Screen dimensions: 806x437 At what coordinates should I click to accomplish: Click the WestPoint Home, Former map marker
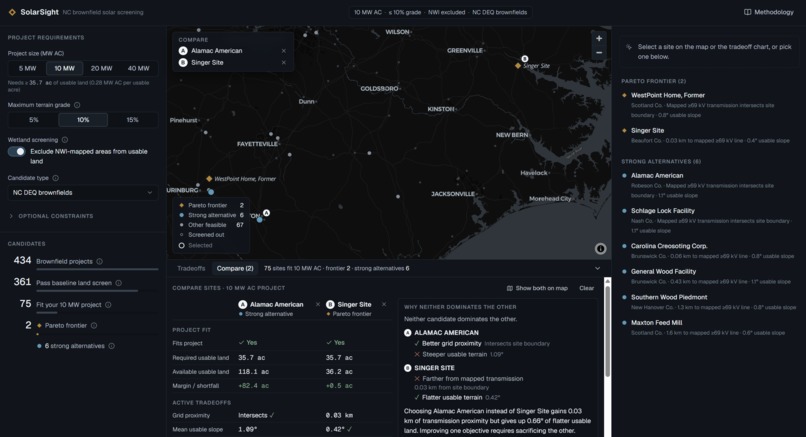click(x=209, y=179)
